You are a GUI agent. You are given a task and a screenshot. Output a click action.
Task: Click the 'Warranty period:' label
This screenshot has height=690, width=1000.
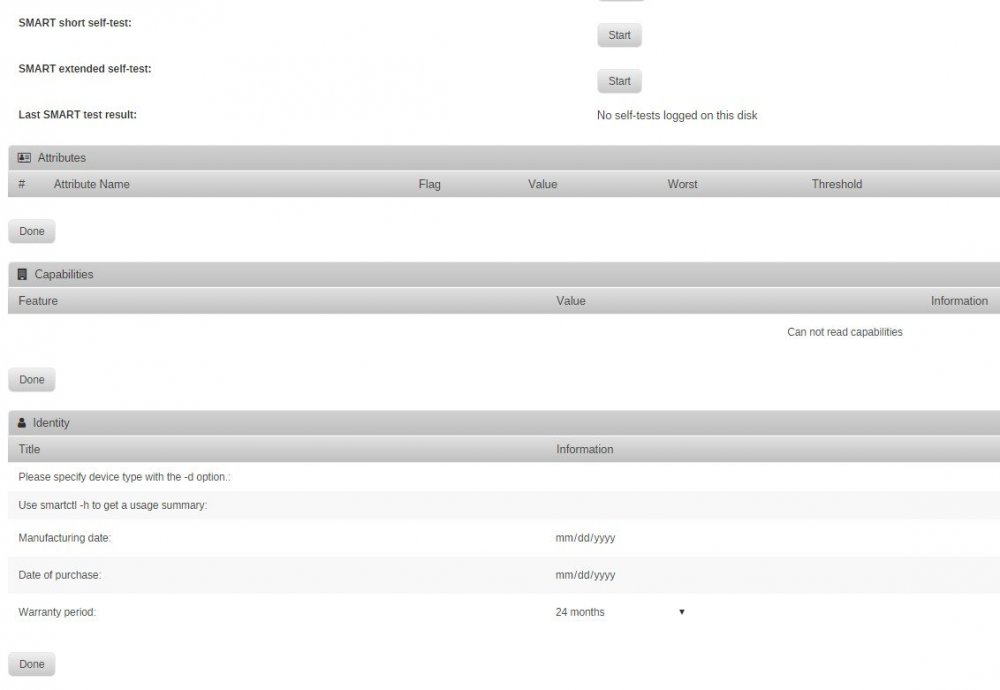[57, 612]
